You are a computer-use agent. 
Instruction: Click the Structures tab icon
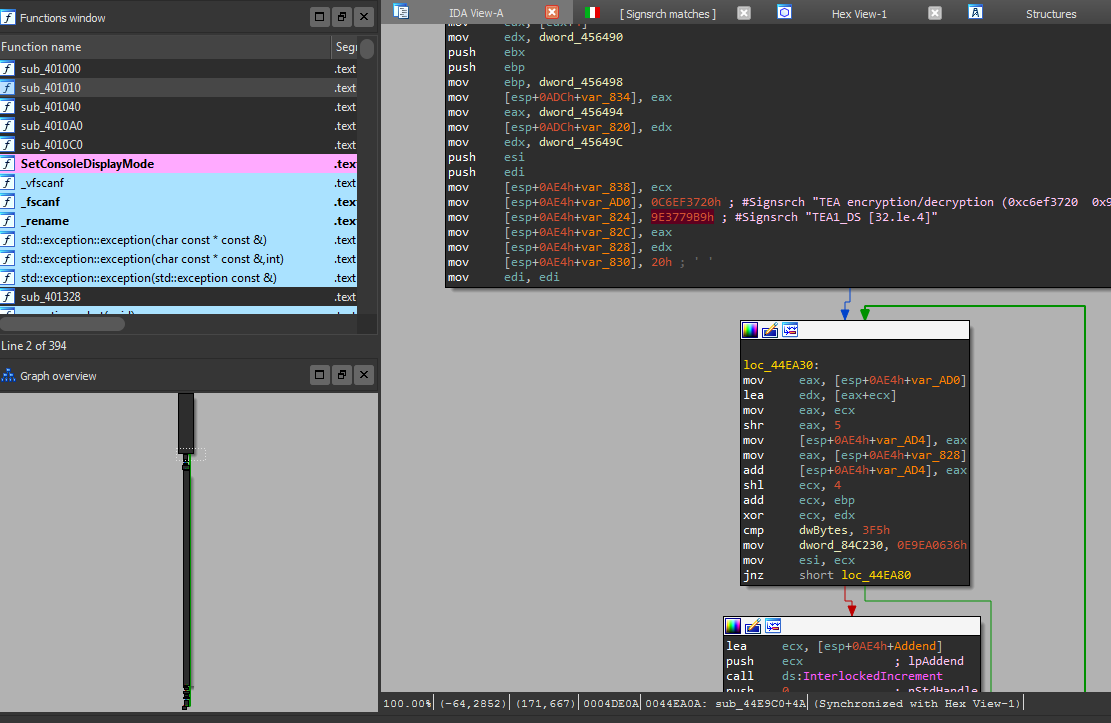click(x=975, y=13)
